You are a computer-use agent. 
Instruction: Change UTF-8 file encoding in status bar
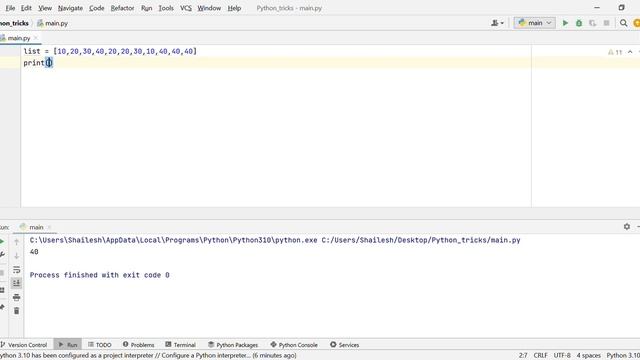click(562, 356)
